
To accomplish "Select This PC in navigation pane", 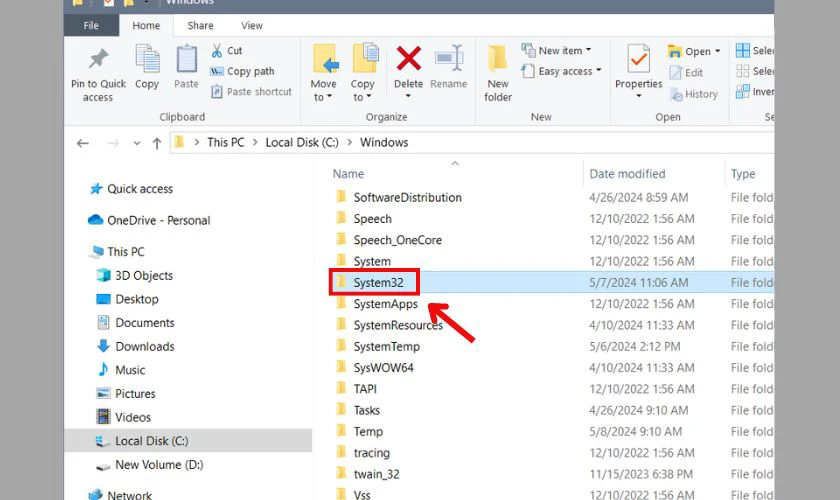I will pyautogui.click(x=118, y=252).
